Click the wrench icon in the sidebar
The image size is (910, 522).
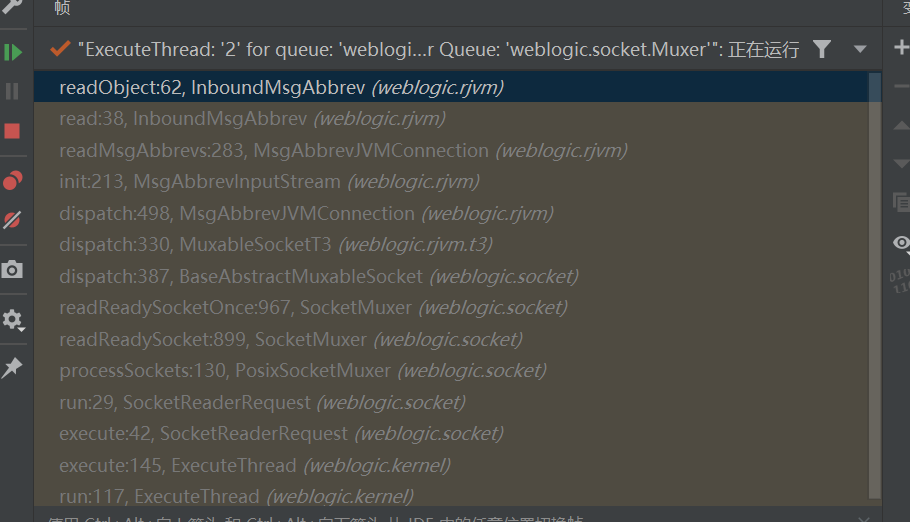[x=12, y=6]
